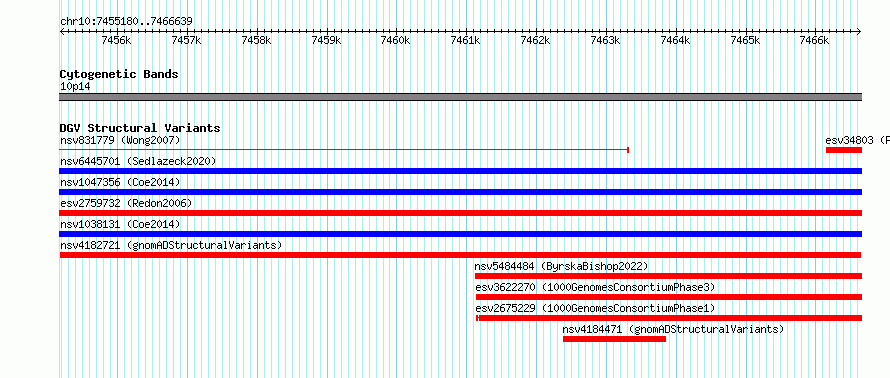890x378 pixels.
Task: Select the red esv3622270 variant bar
Action: [x=669, y=297]
